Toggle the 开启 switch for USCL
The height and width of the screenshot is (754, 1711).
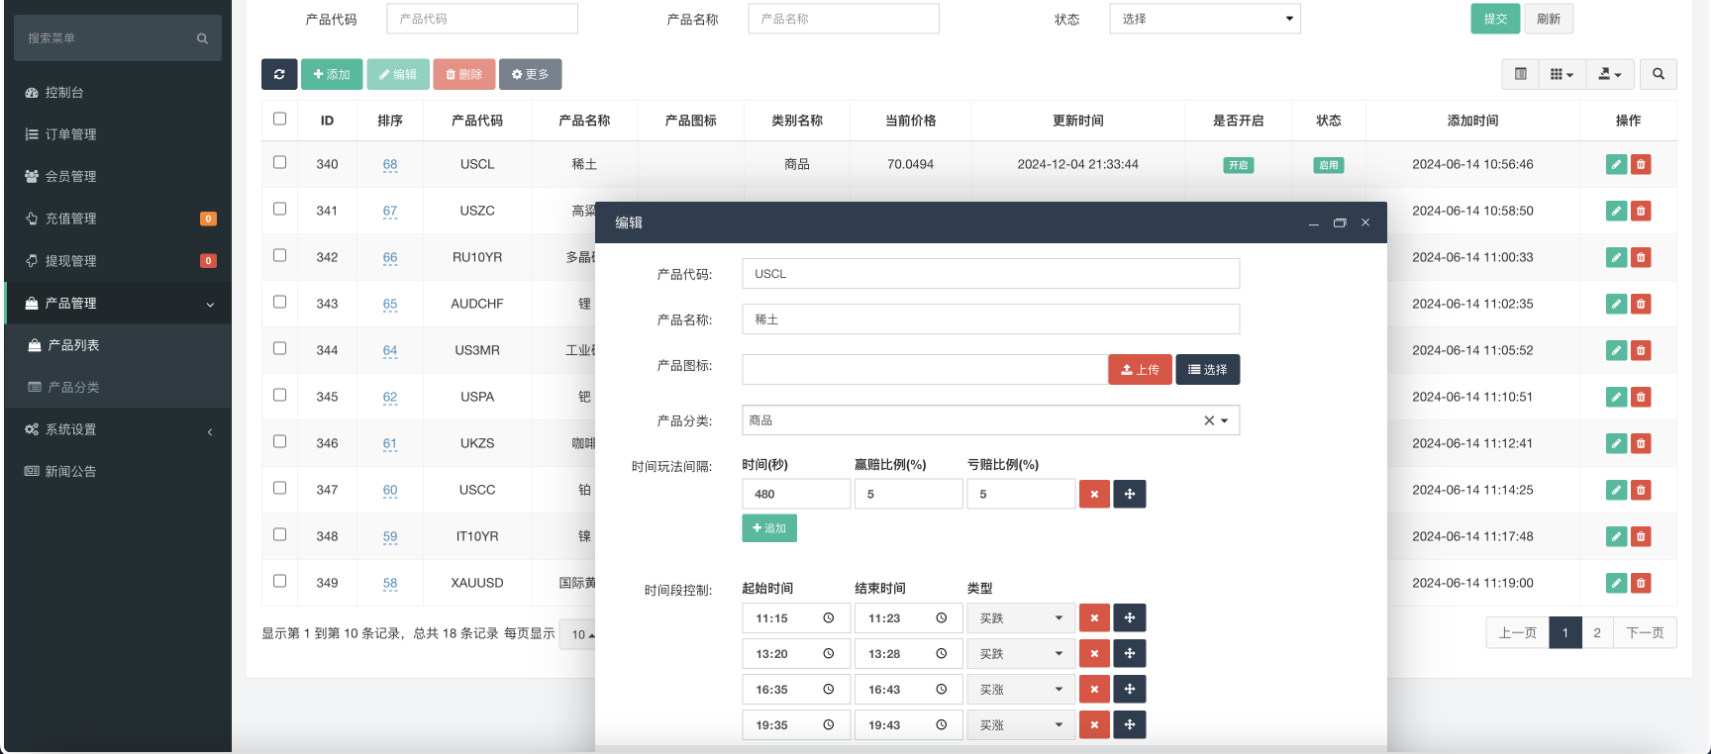click(1238, 165)
